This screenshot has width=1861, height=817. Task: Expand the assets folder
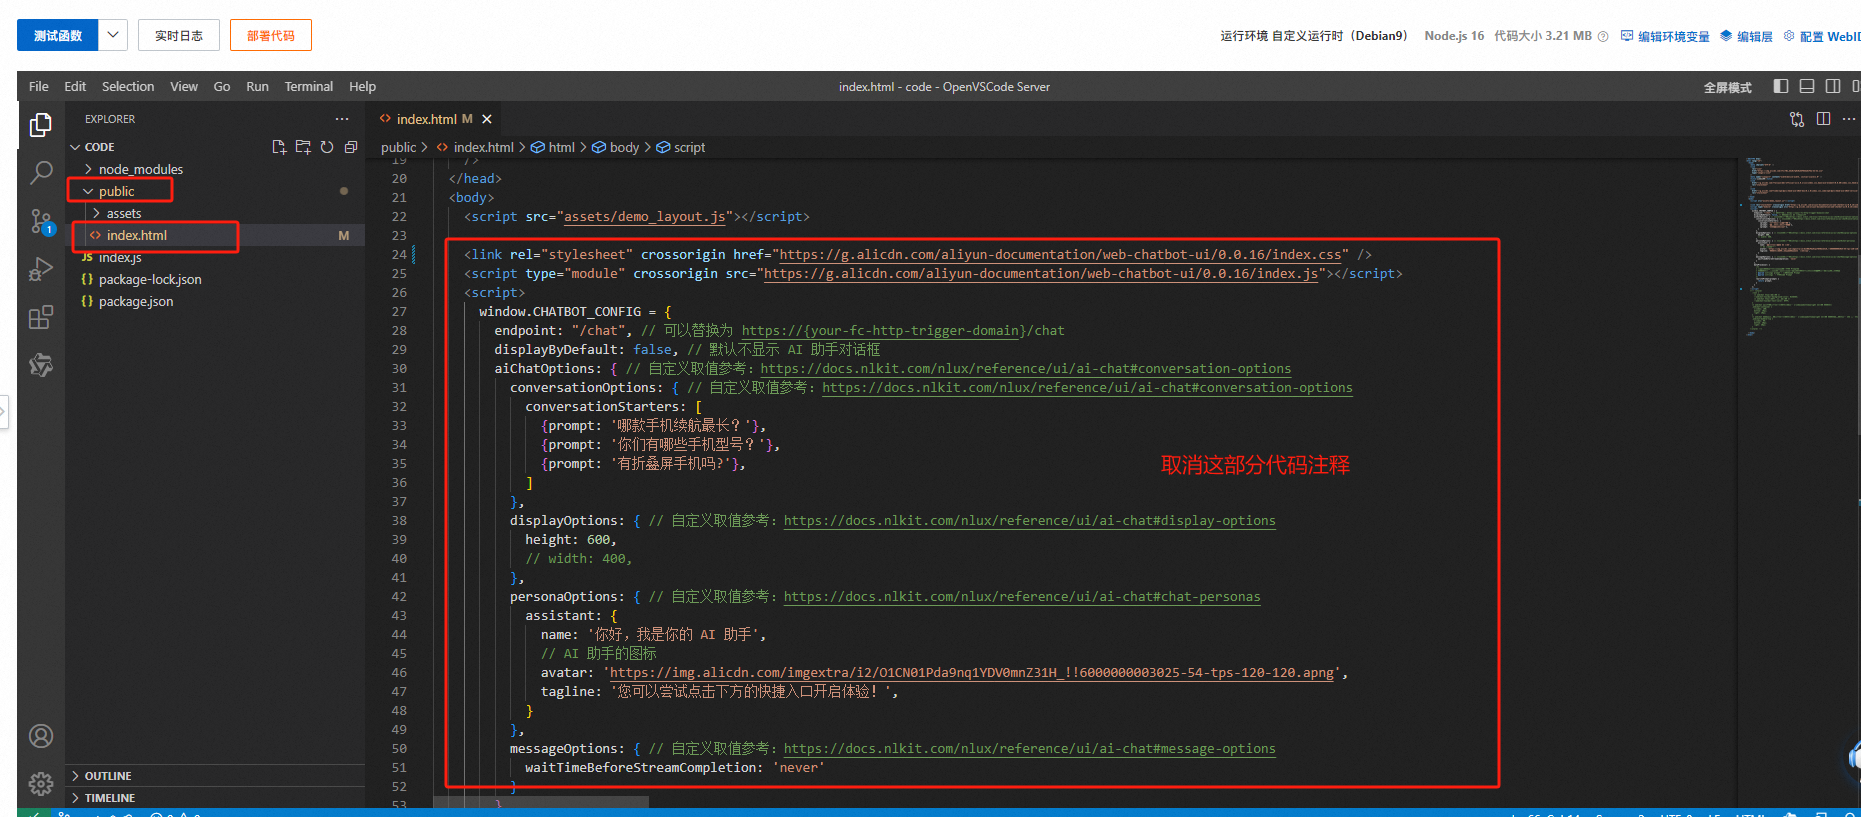pyautogui.click(x=124, y=213)
